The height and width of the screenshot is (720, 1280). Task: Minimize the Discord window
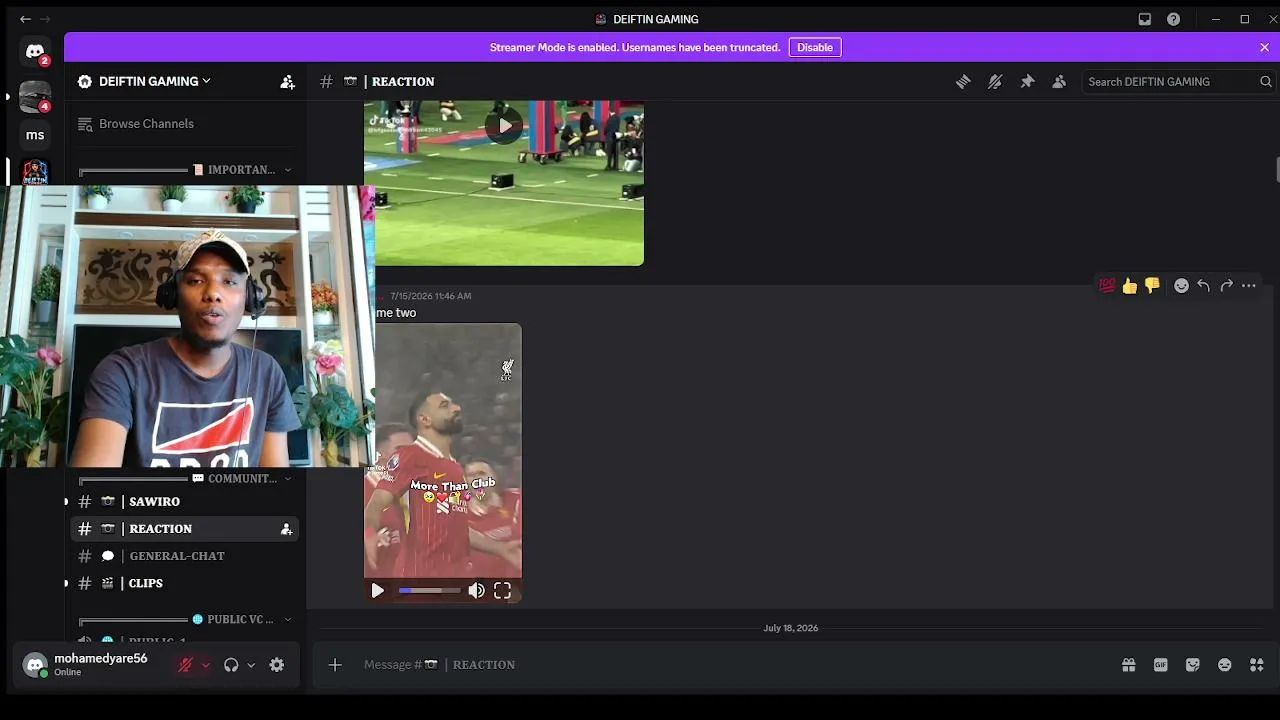point(1216,19)
